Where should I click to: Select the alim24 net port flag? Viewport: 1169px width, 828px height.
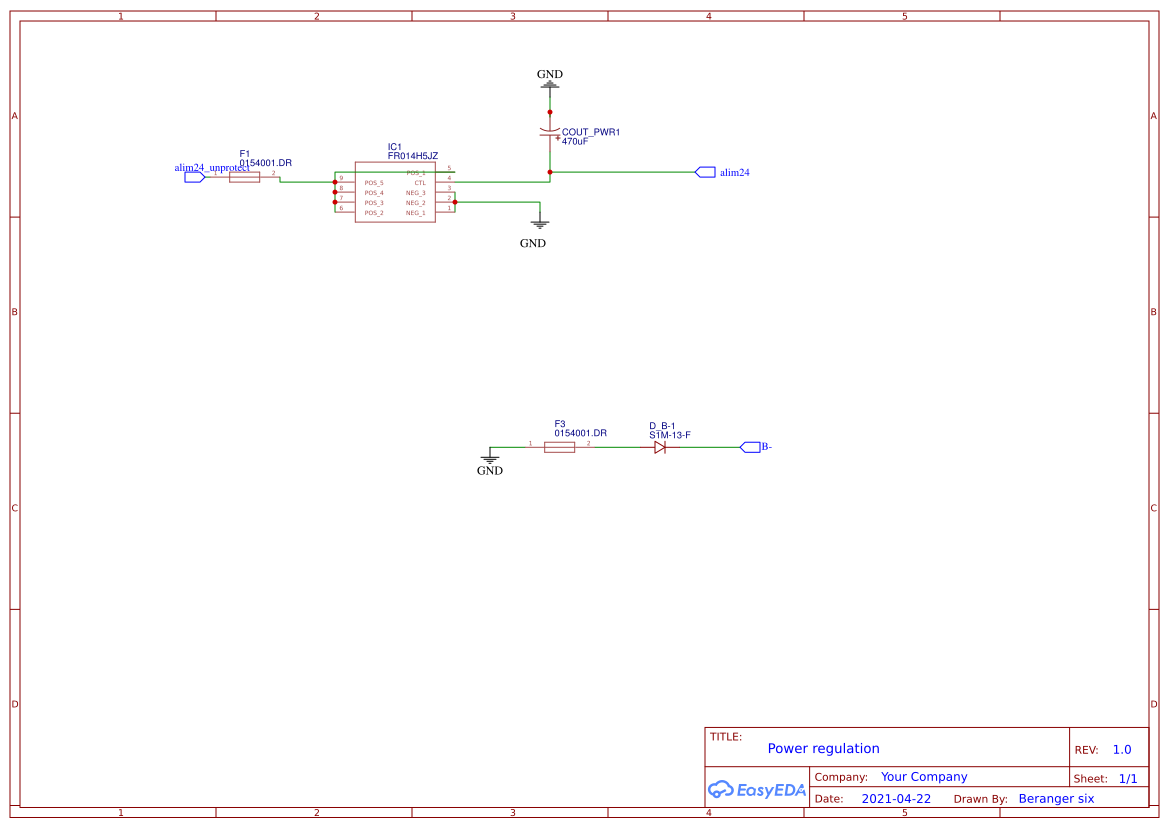click(x=704, y=172)
